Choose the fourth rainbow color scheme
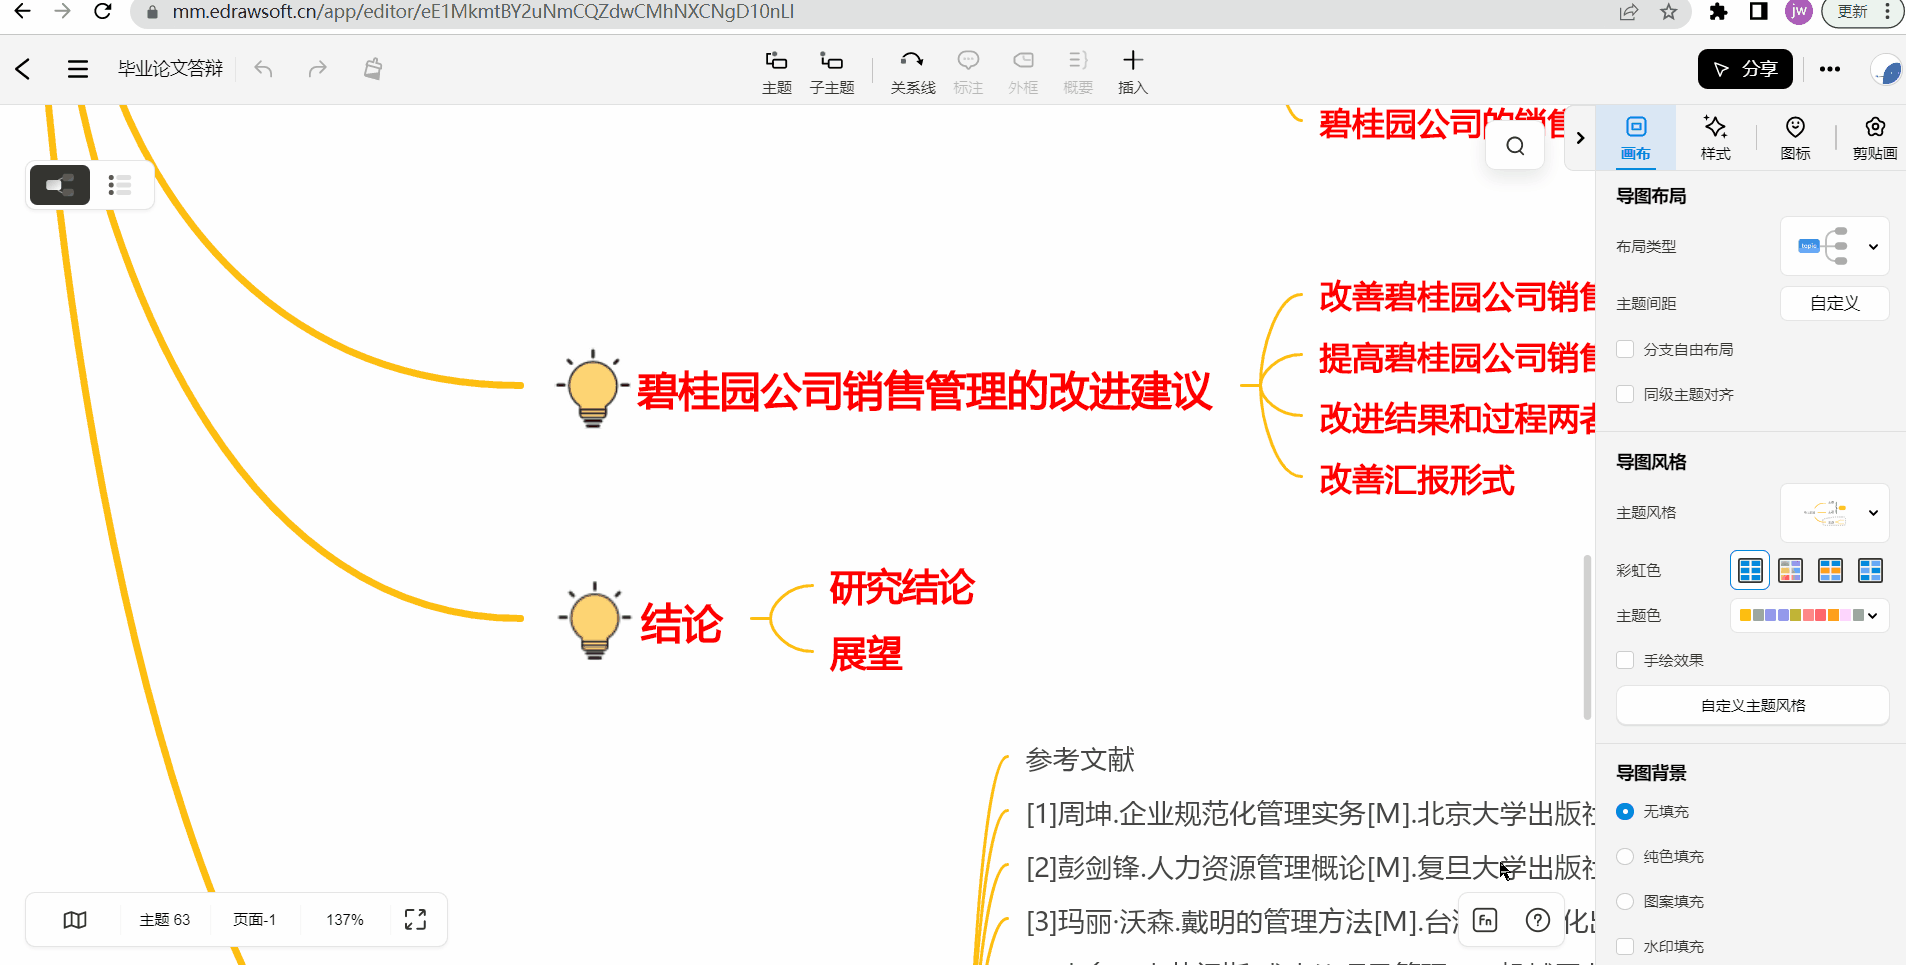This screenshot has height=965, width=1906. [x=1870, y=570]
